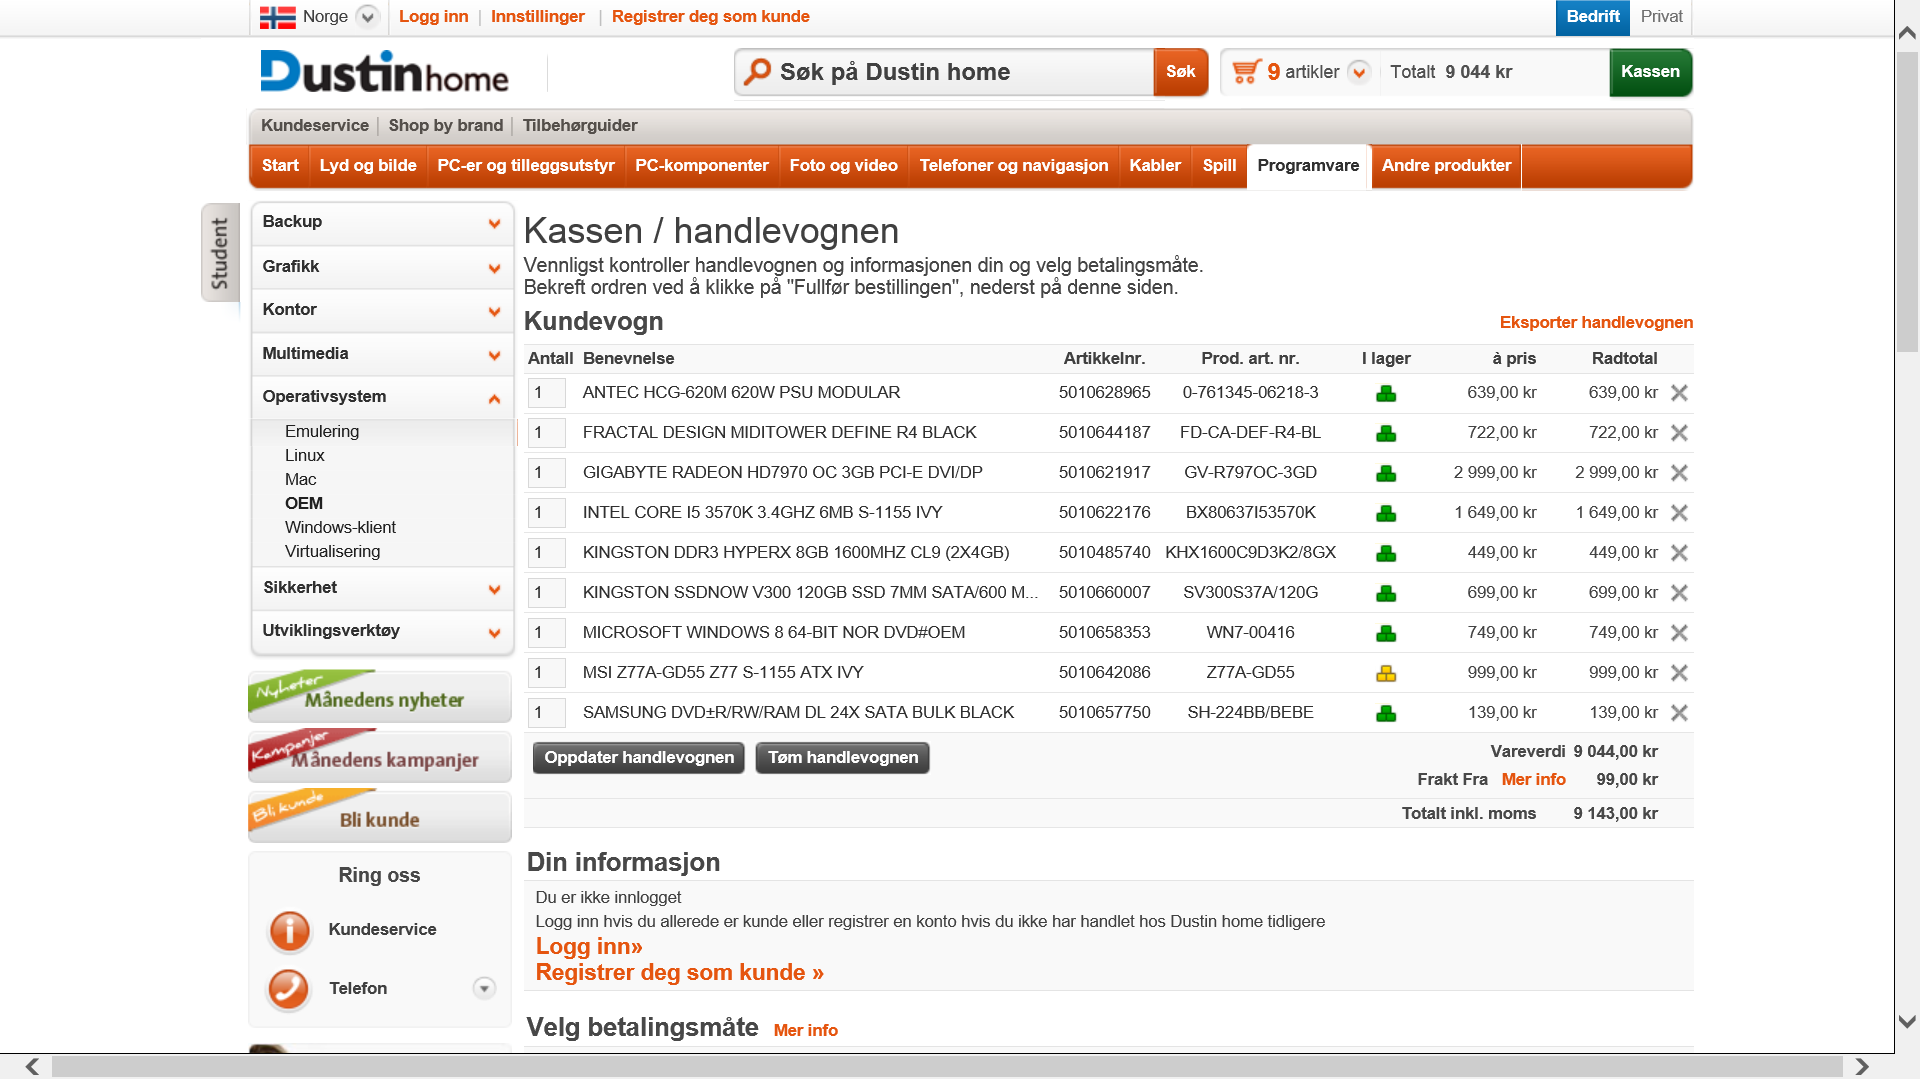Click the Logg inn» link under Din informasjon
Image resolution: width=1920 pixels, height=1080 pixels.
click(x=589, y=946)
